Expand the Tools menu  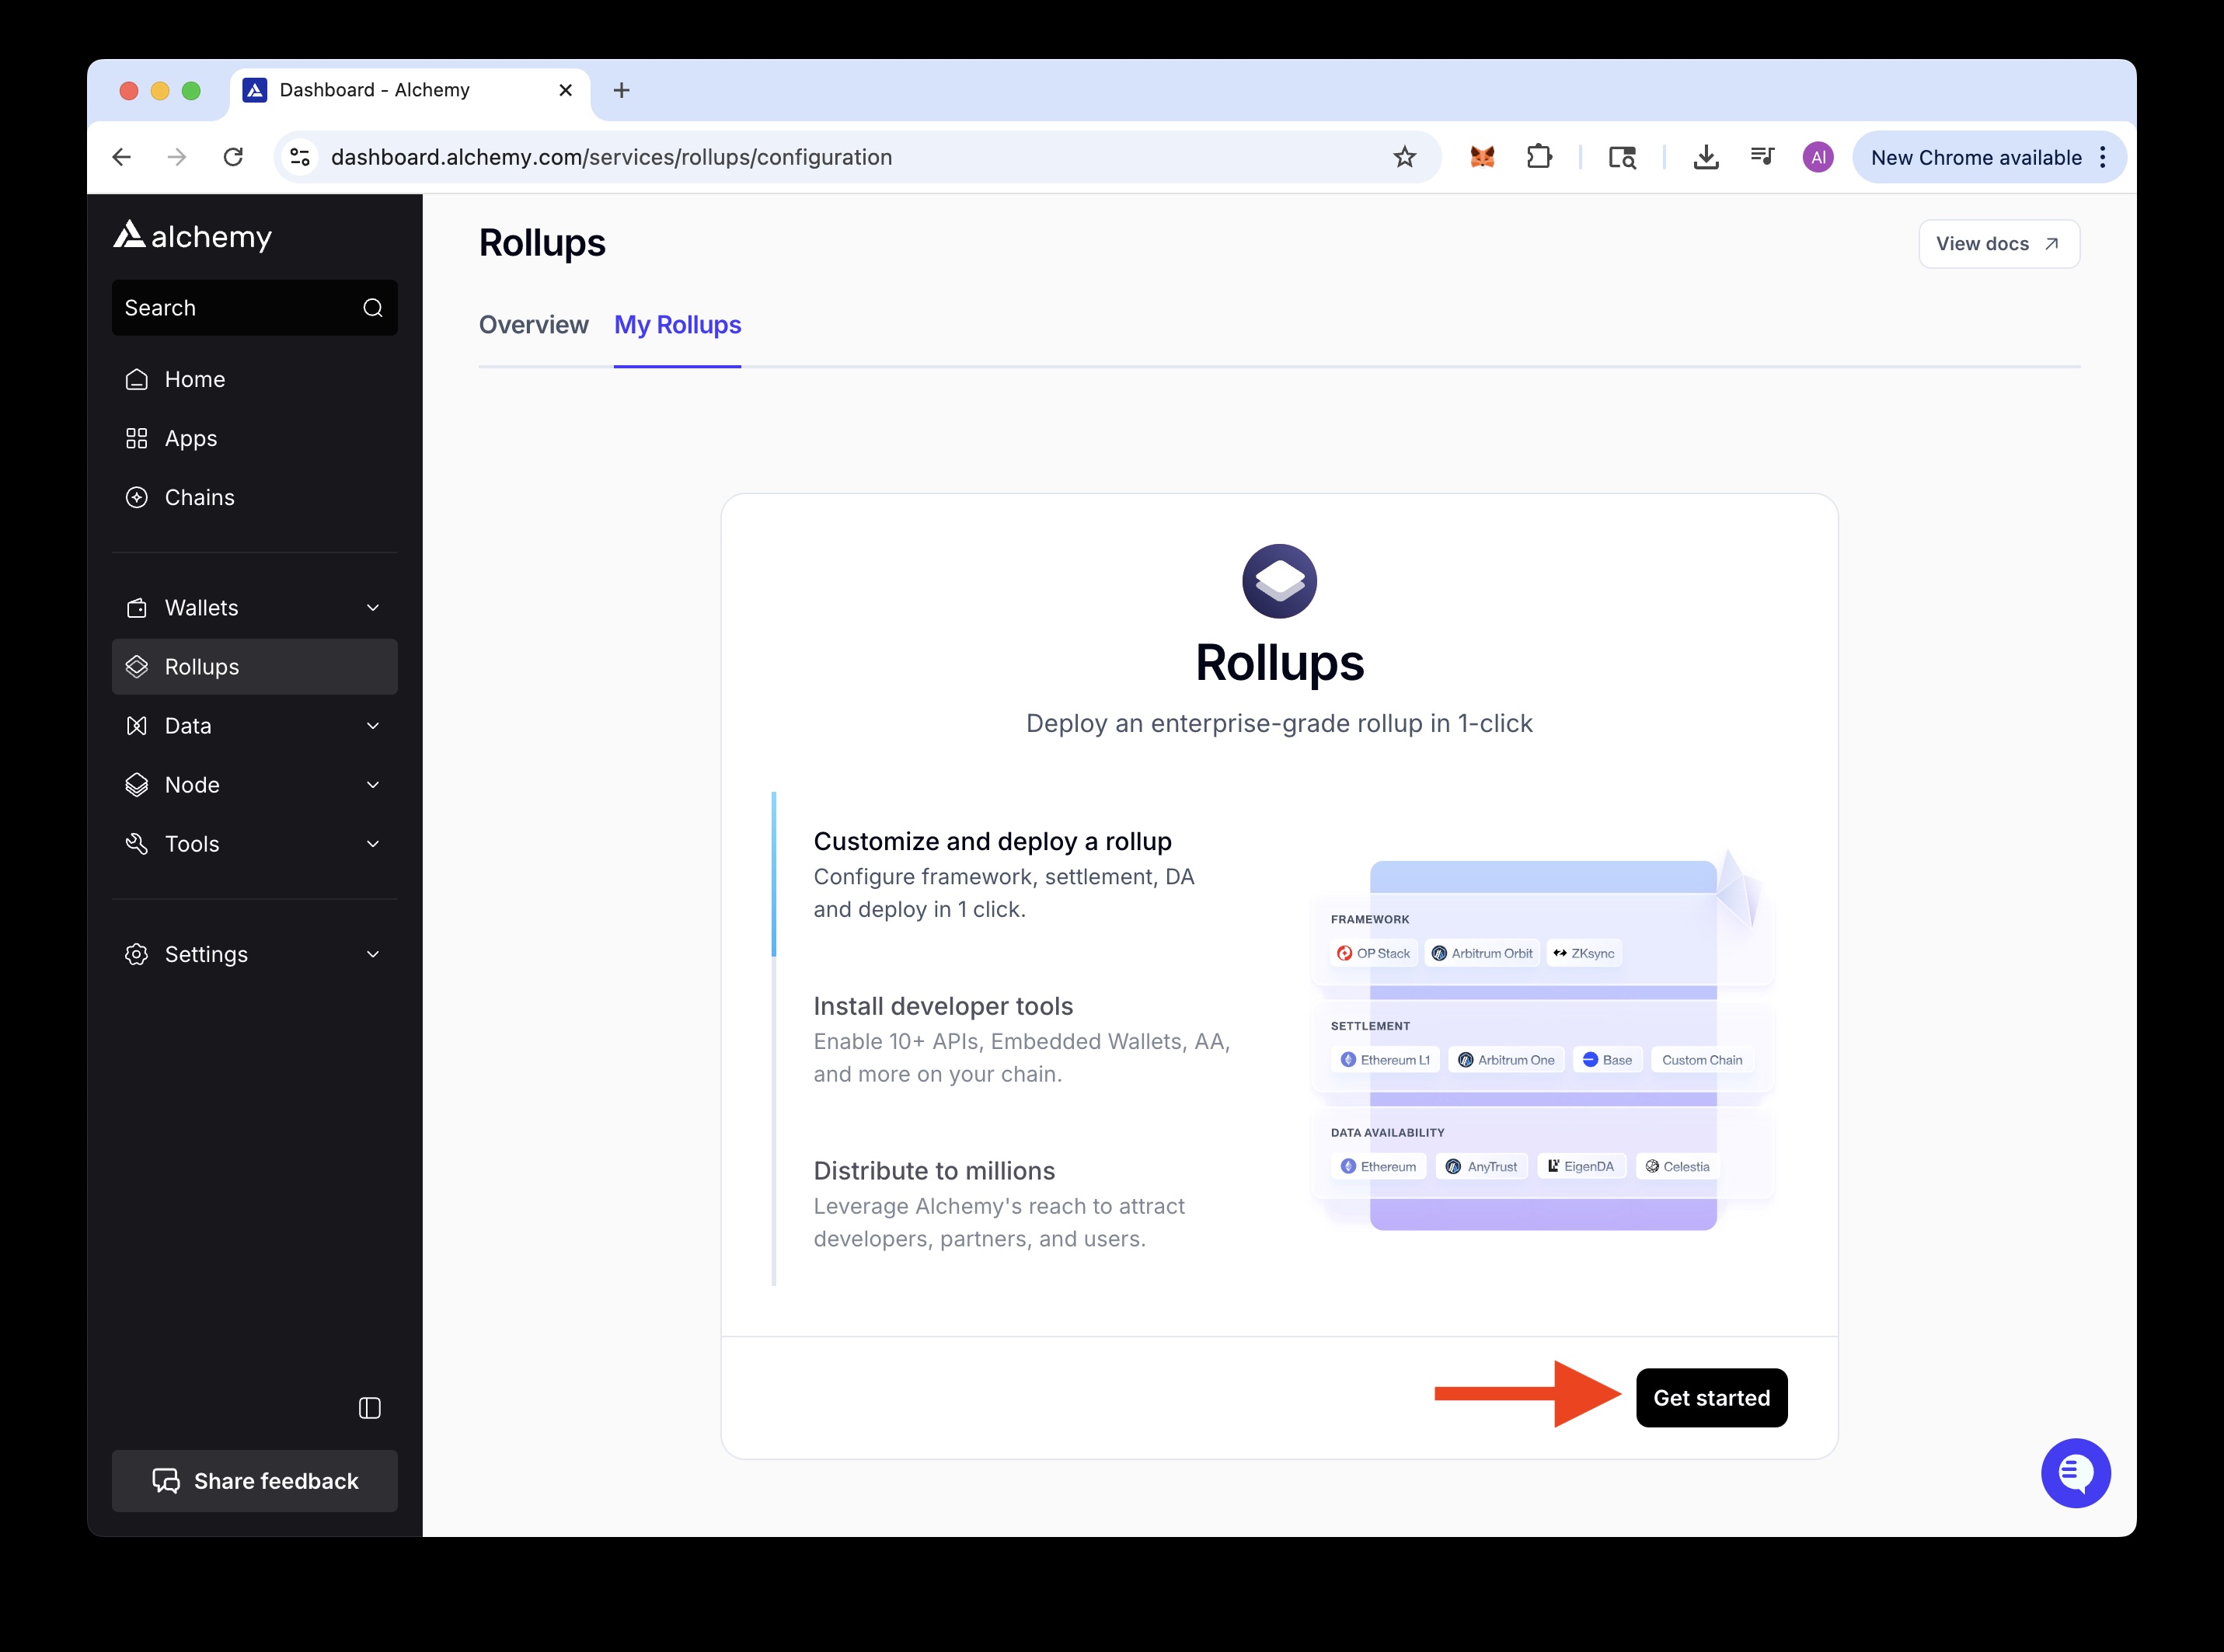(x=254, y=844)
